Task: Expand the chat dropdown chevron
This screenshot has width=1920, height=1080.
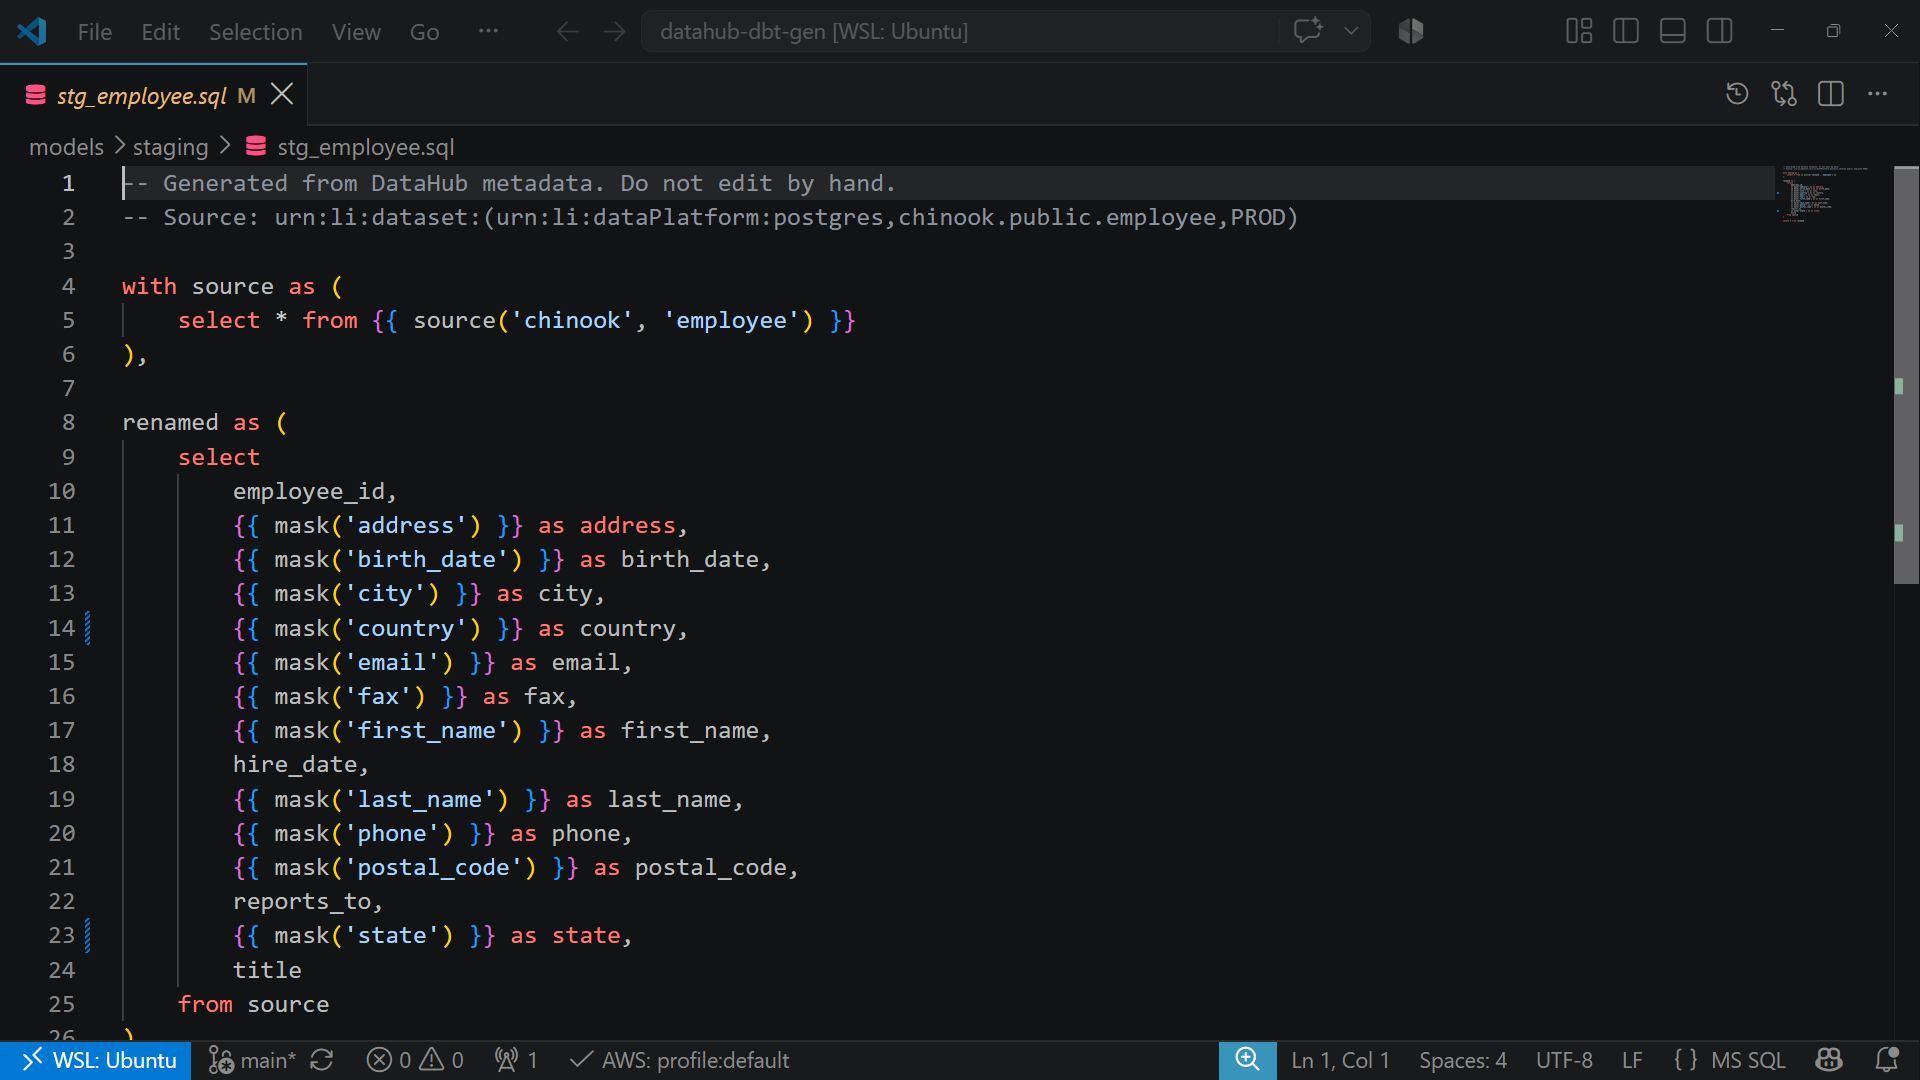Action: tap(1351, 31)
